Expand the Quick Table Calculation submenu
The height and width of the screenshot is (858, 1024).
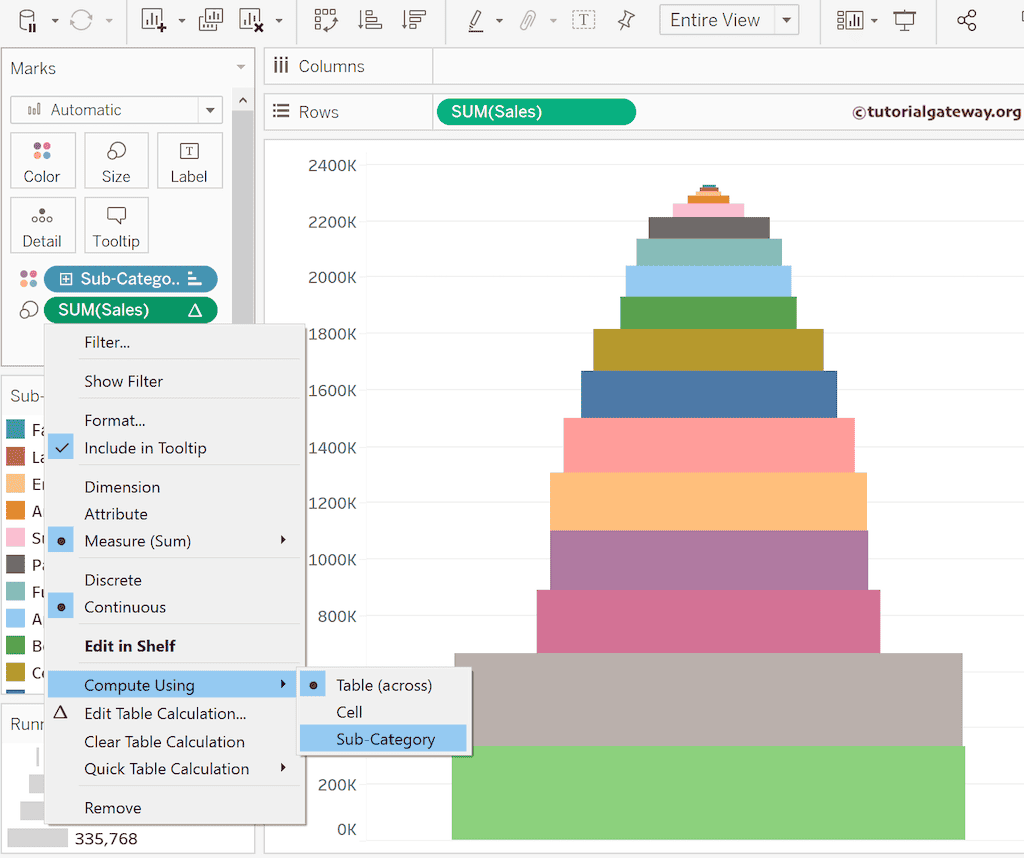(x=167, y=769)
